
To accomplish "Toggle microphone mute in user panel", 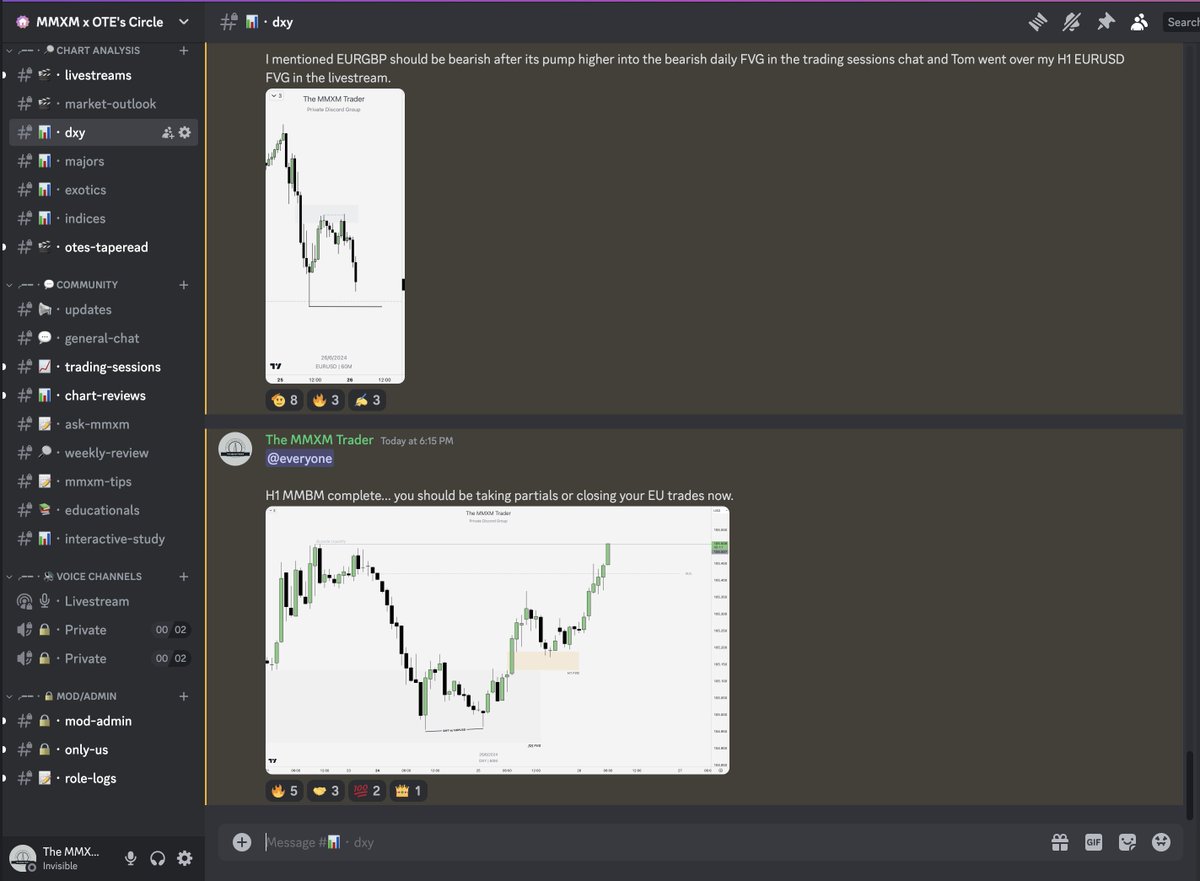I will [130, 858].
